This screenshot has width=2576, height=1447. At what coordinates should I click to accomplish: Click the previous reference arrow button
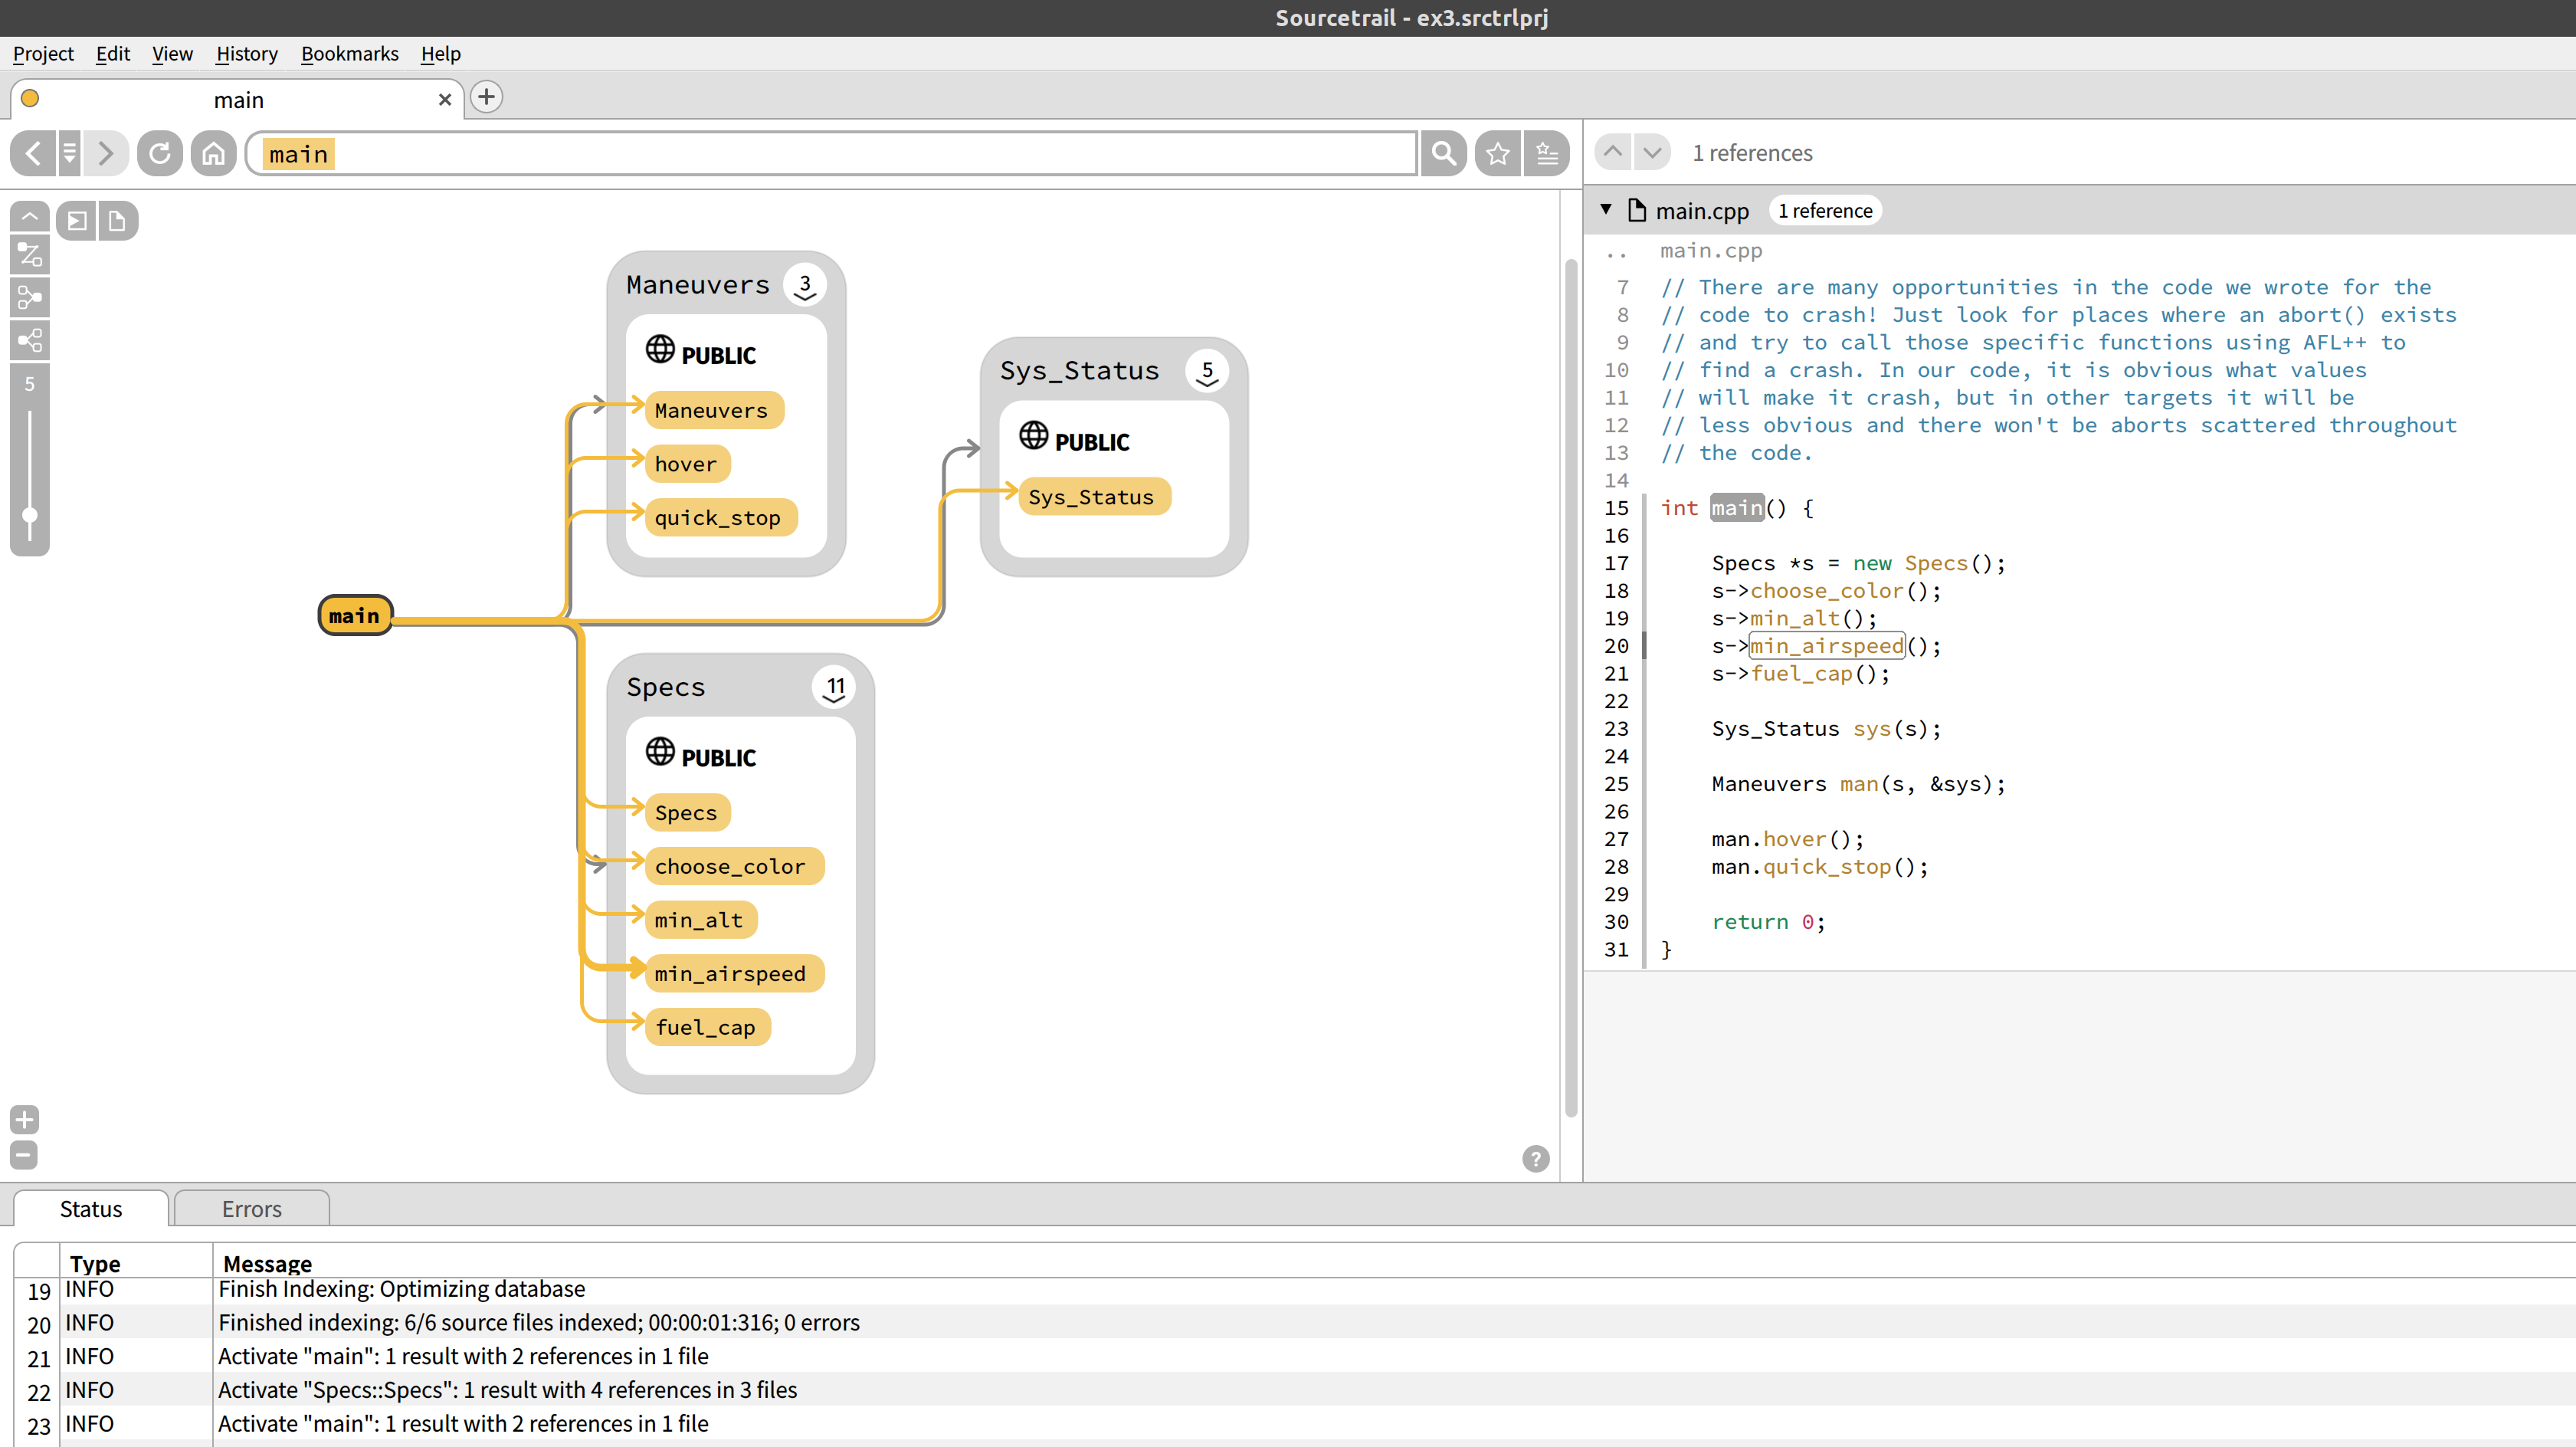point(1612,152)
